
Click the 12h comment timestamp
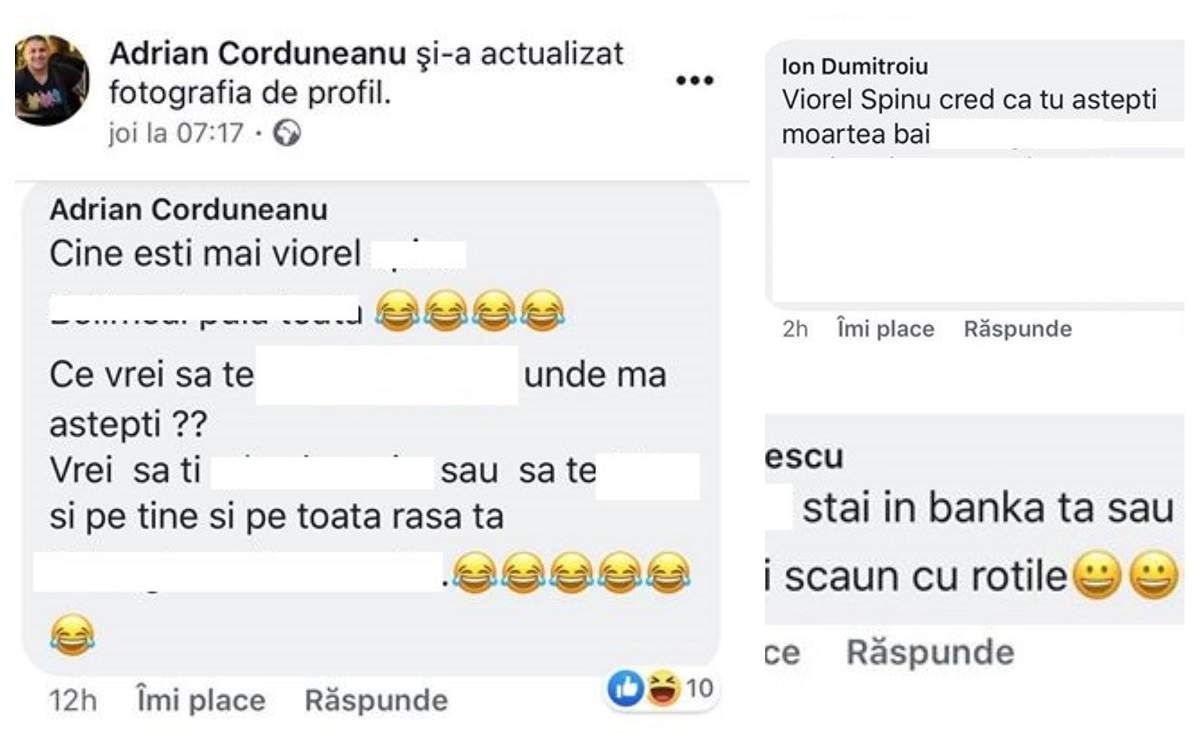pos(73,700)
